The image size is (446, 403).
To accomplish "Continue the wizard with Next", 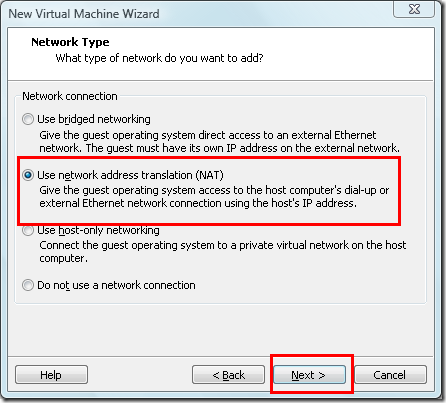I will 310,375.
